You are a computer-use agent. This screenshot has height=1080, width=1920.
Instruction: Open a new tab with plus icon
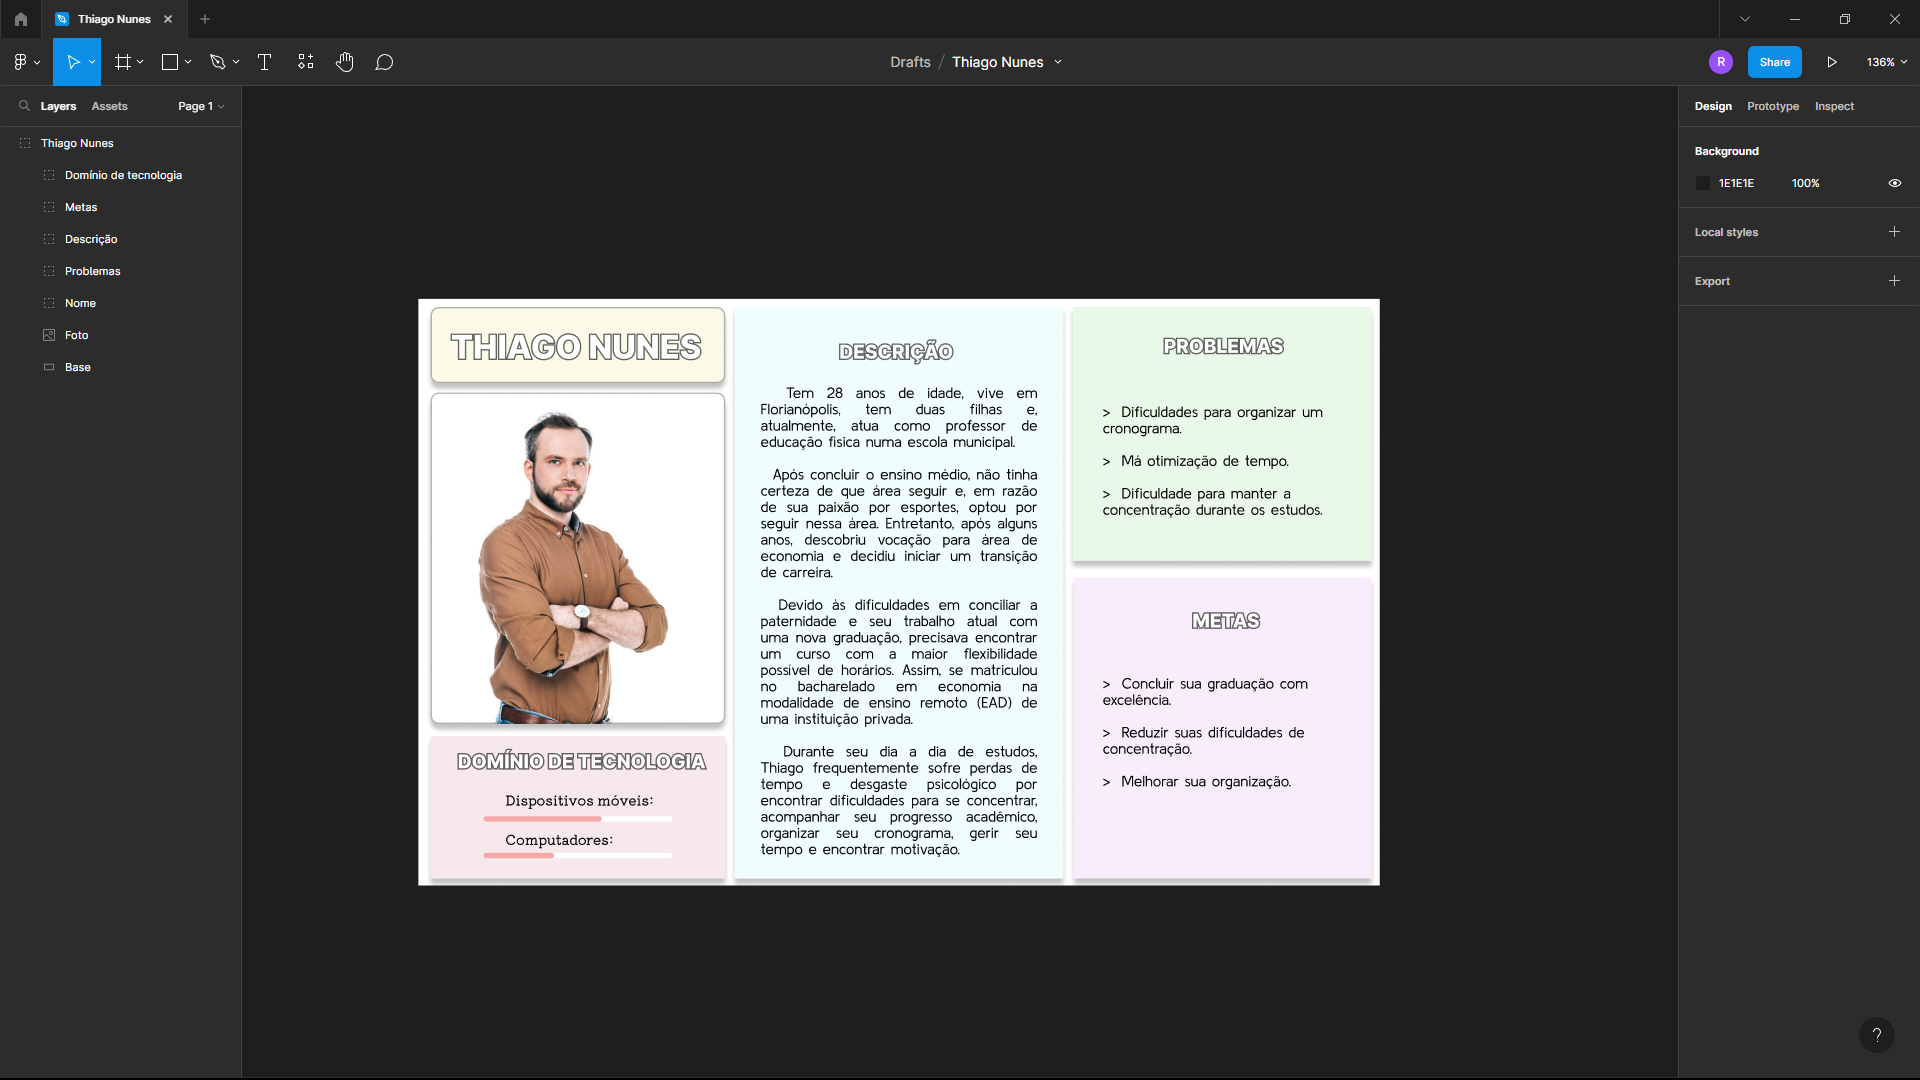(205, 19)
